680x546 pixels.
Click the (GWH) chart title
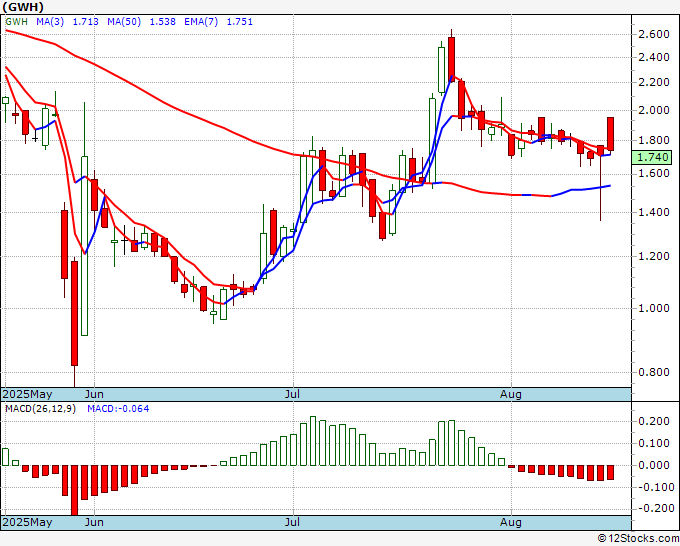point(23,7)
